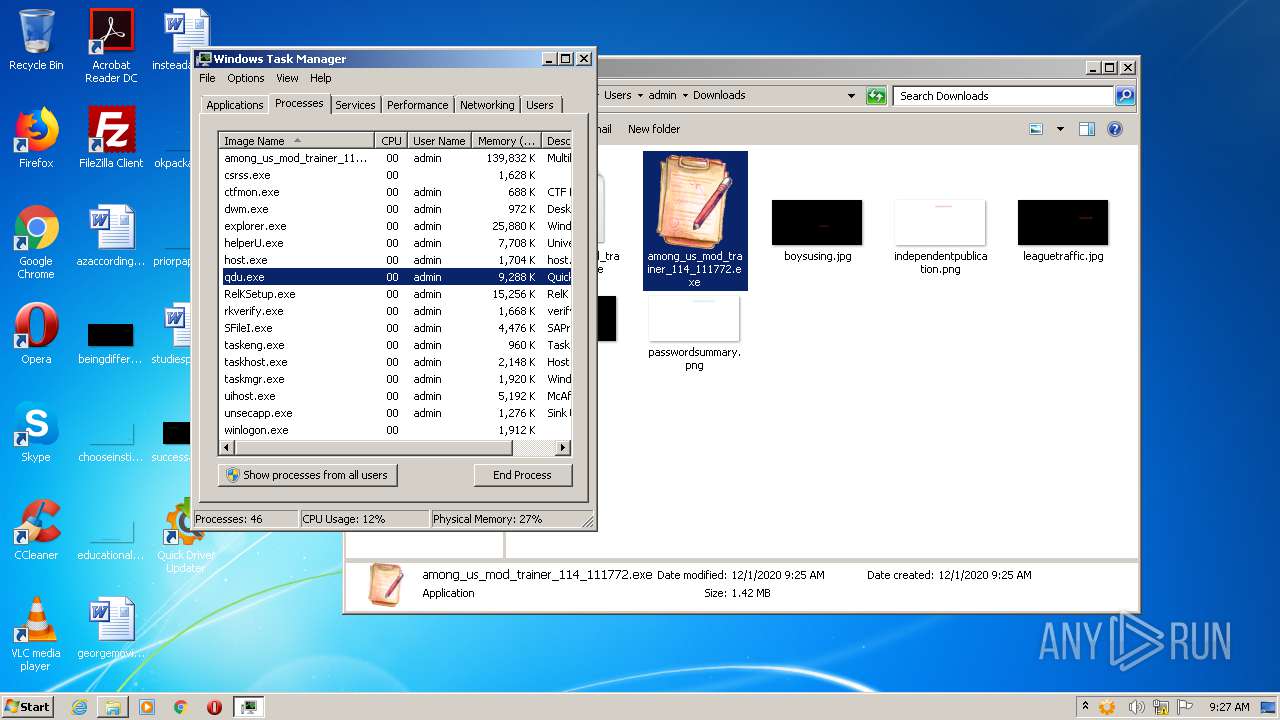Open Windows Explorer taskbar button
Screen dimensions: 1280x720
[113, 707]
